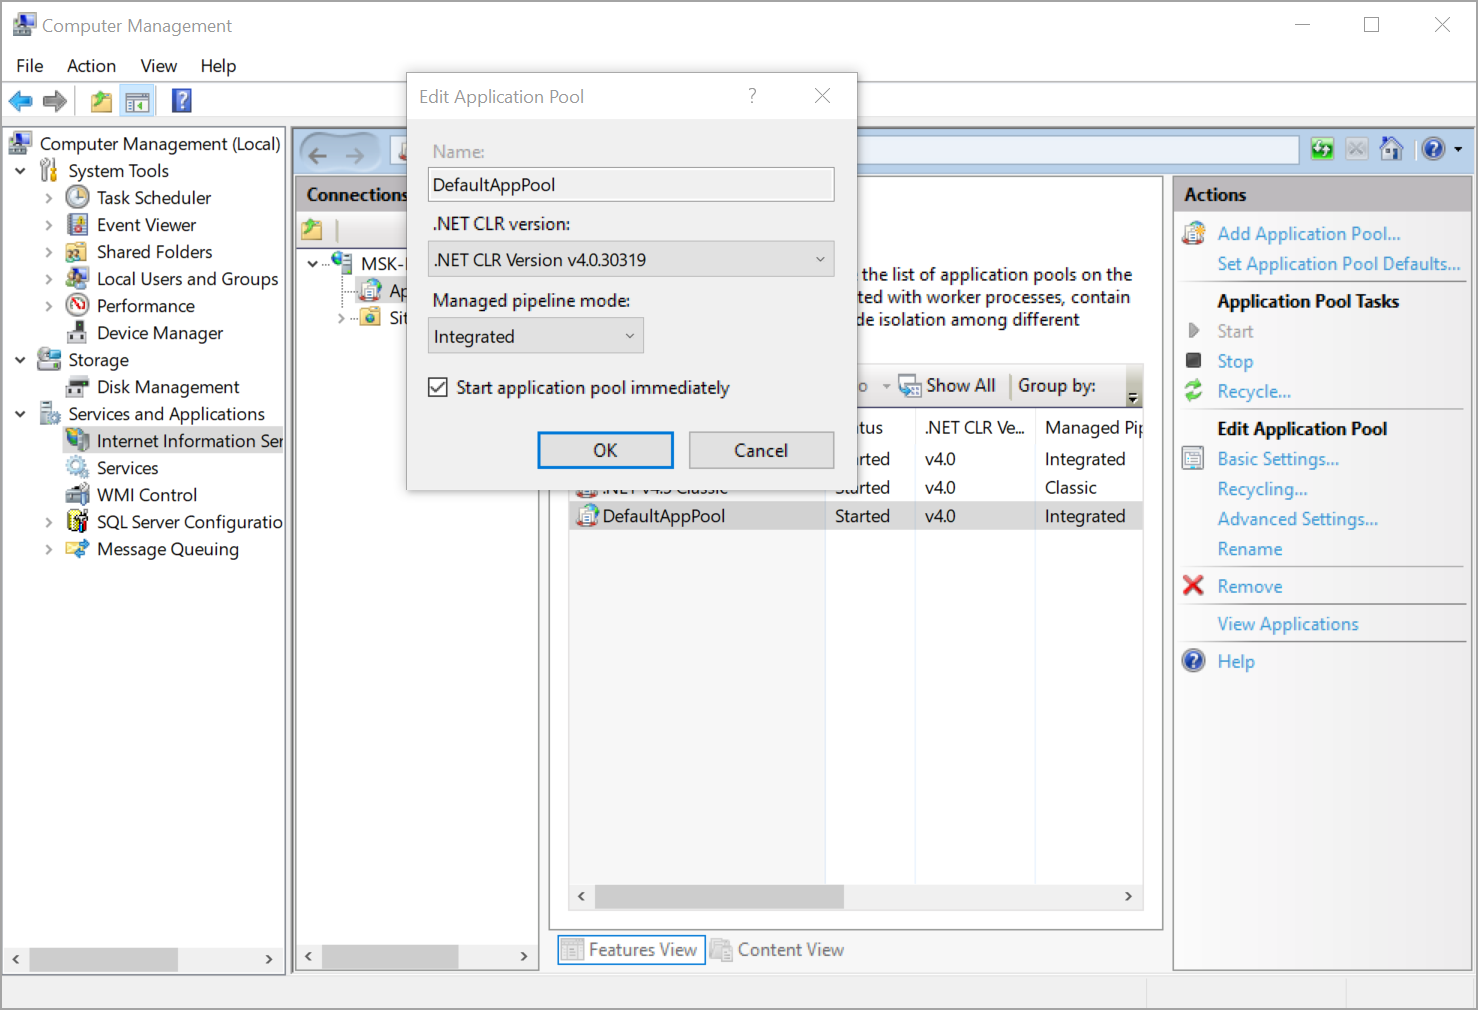Click the application pool list horizontal scrollbar
The image size is (1478, 1010).
pyautogui.click(x=718, y=897)
